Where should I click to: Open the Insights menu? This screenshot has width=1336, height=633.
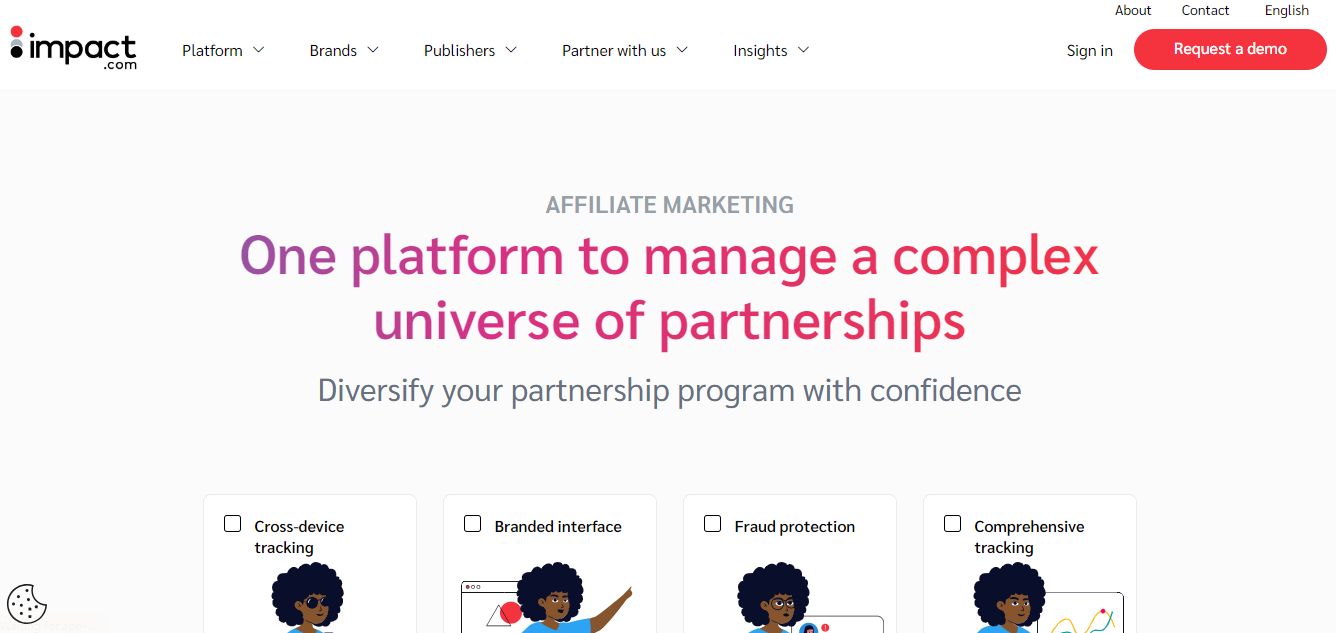(771, 50)
